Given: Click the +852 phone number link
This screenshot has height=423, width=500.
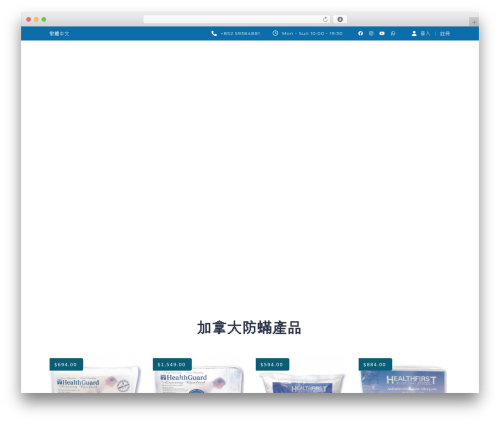Looking at the screenshot, I should (x=240, y=33).
